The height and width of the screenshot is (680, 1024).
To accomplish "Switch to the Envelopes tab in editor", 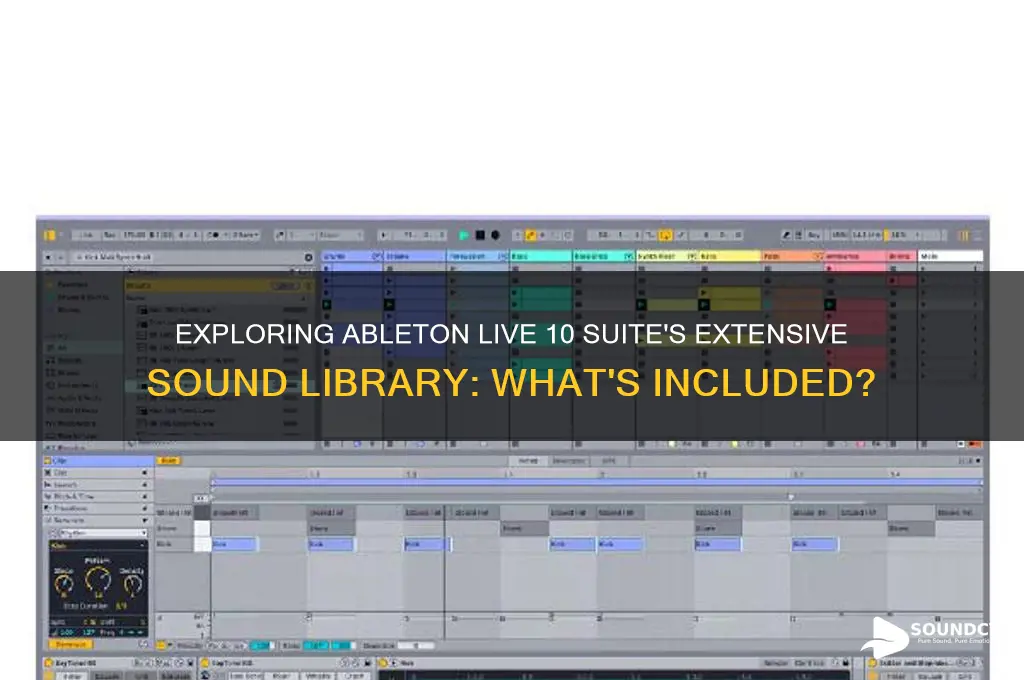I will tap(568, 461).
